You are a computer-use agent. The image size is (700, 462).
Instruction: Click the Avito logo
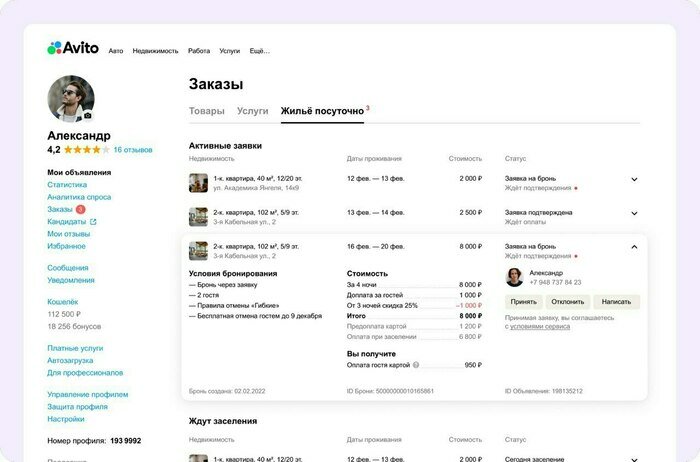pos(72,48)
